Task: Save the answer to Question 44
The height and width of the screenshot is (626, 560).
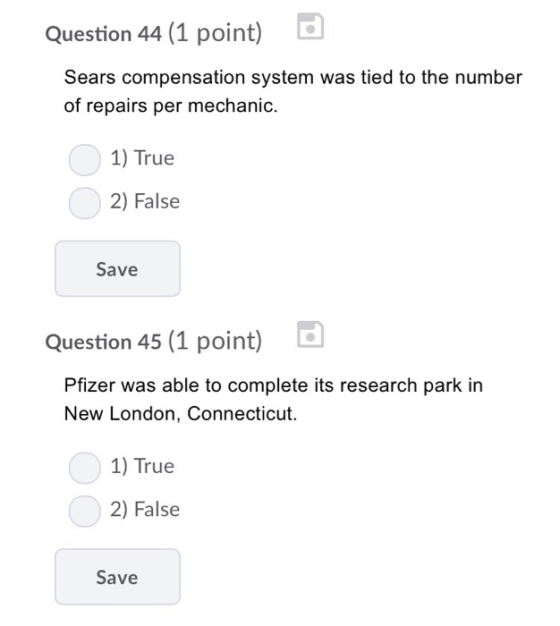Action: point(117,269)
